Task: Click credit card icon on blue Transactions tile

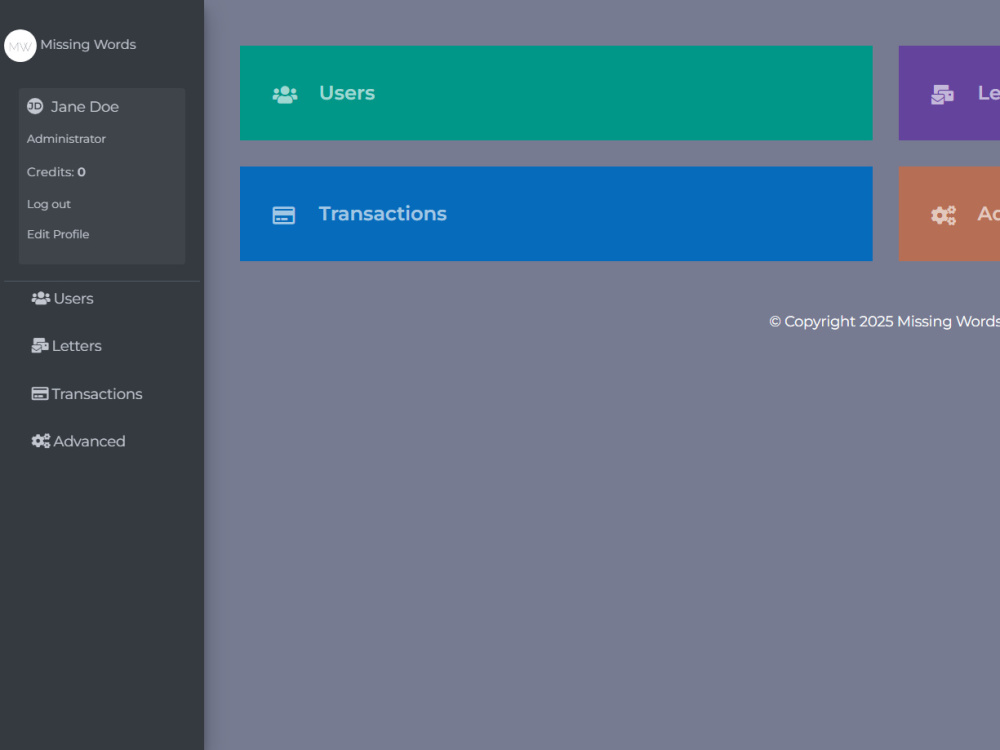Action: click(x=284, y=215)
